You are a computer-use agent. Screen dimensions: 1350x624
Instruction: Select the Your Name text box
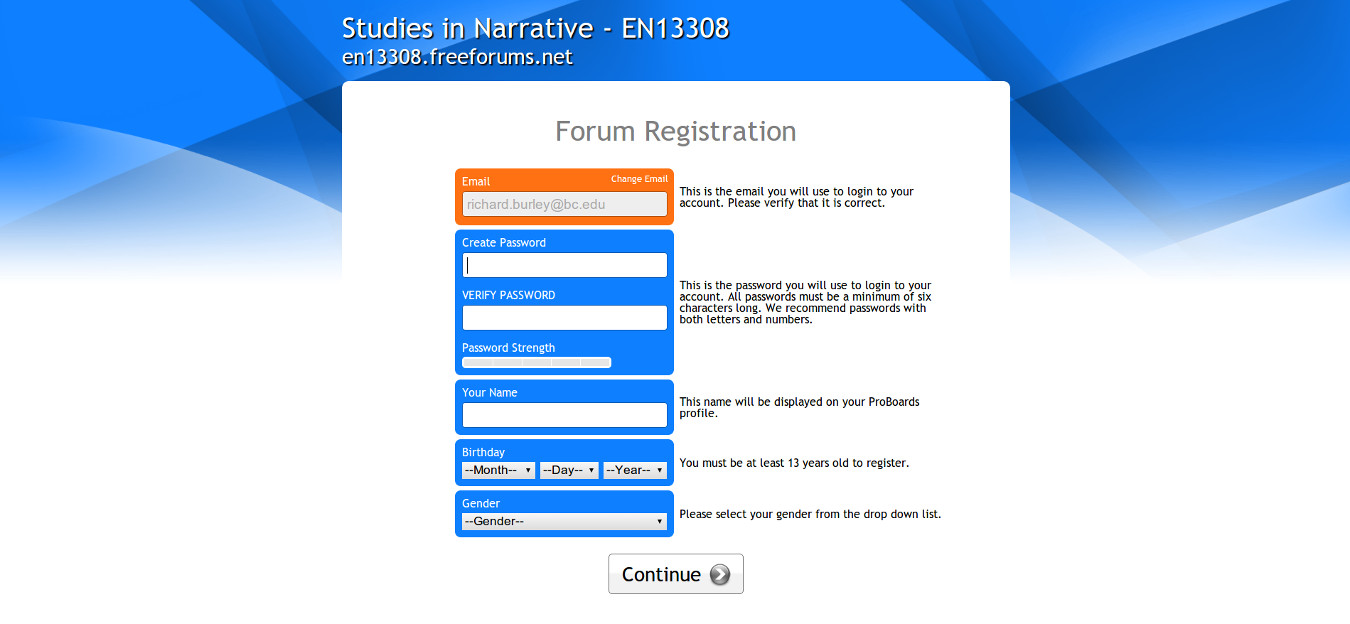click(x=564, y=415)
